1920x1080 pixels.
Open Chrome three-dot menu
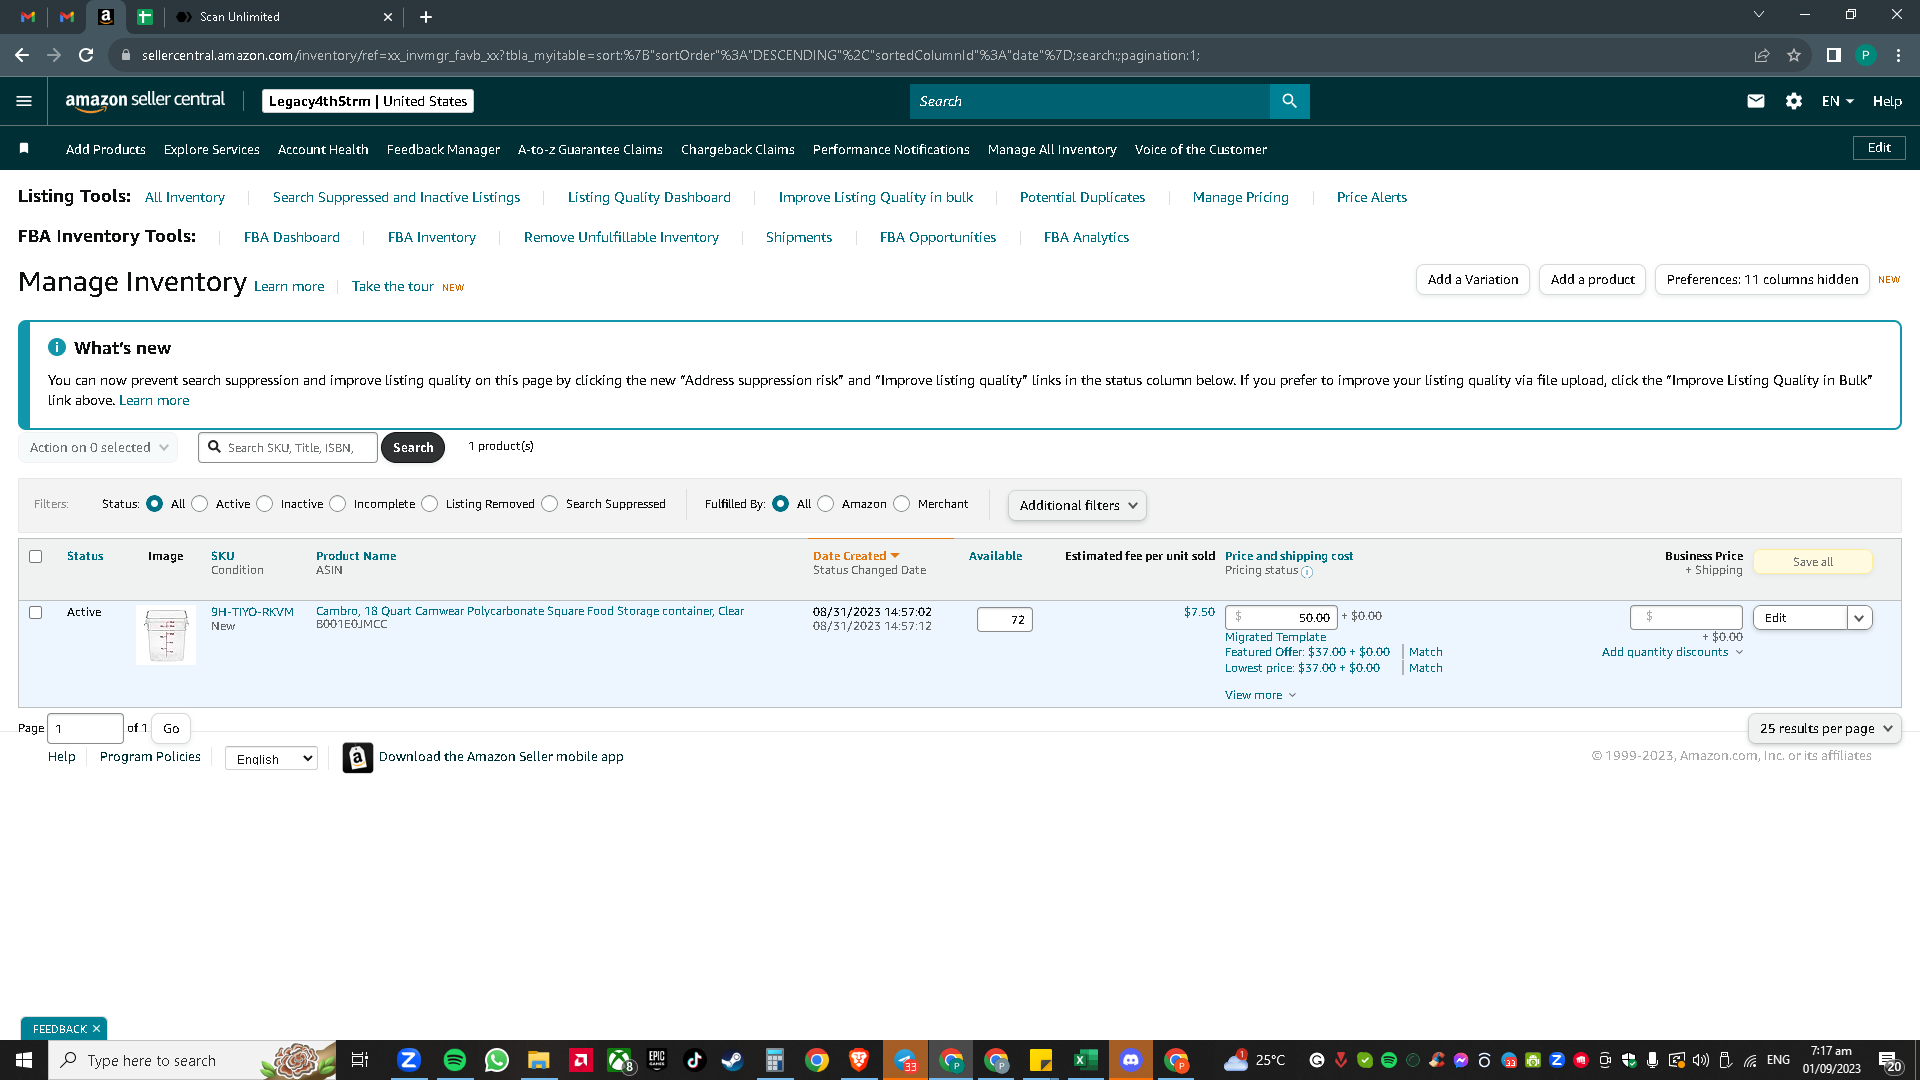[x=1898, y=55]
